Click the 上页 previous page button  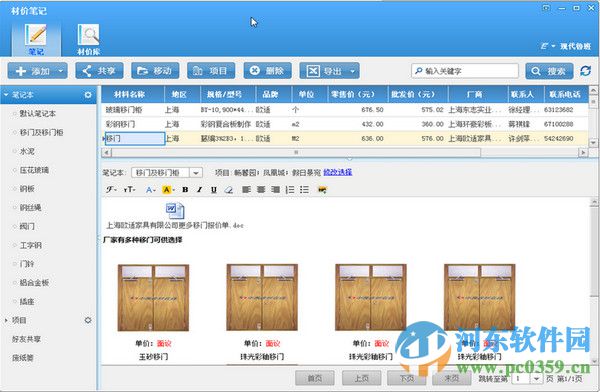(361, 379)
